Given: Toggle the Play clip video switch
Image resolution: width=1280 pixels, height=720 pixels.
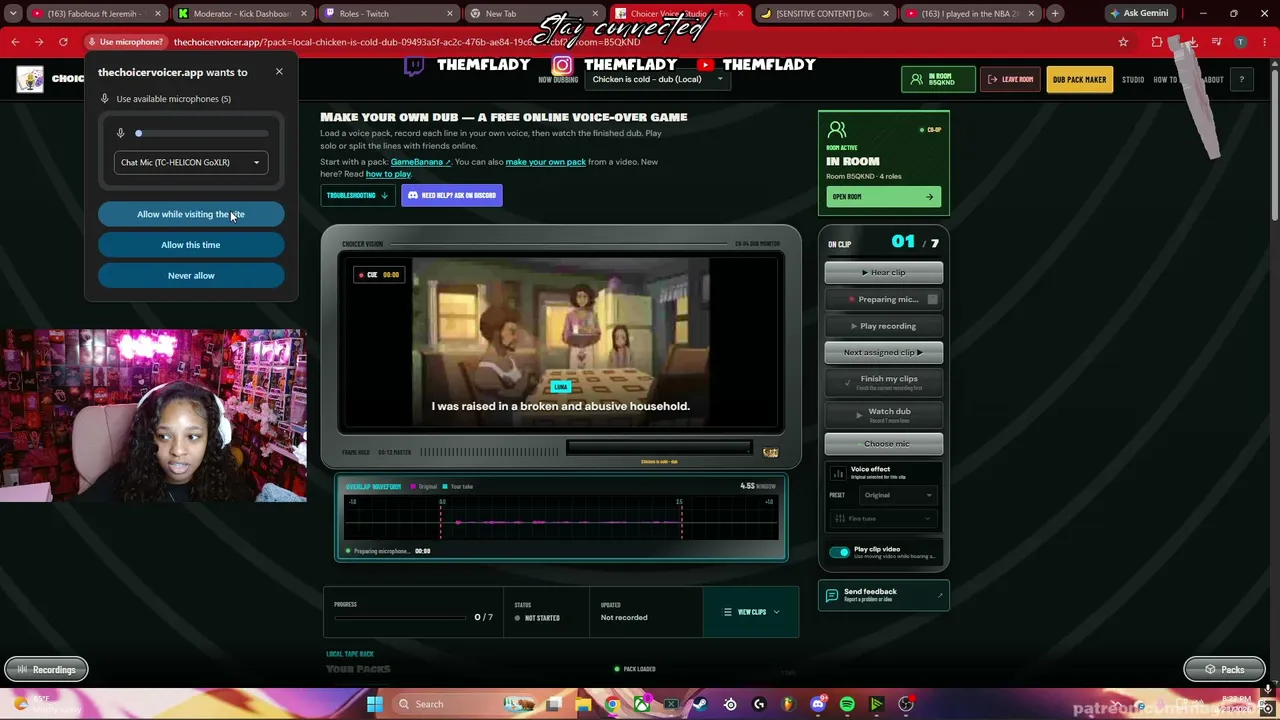Looking at the screenshot, I should point(839,552).
